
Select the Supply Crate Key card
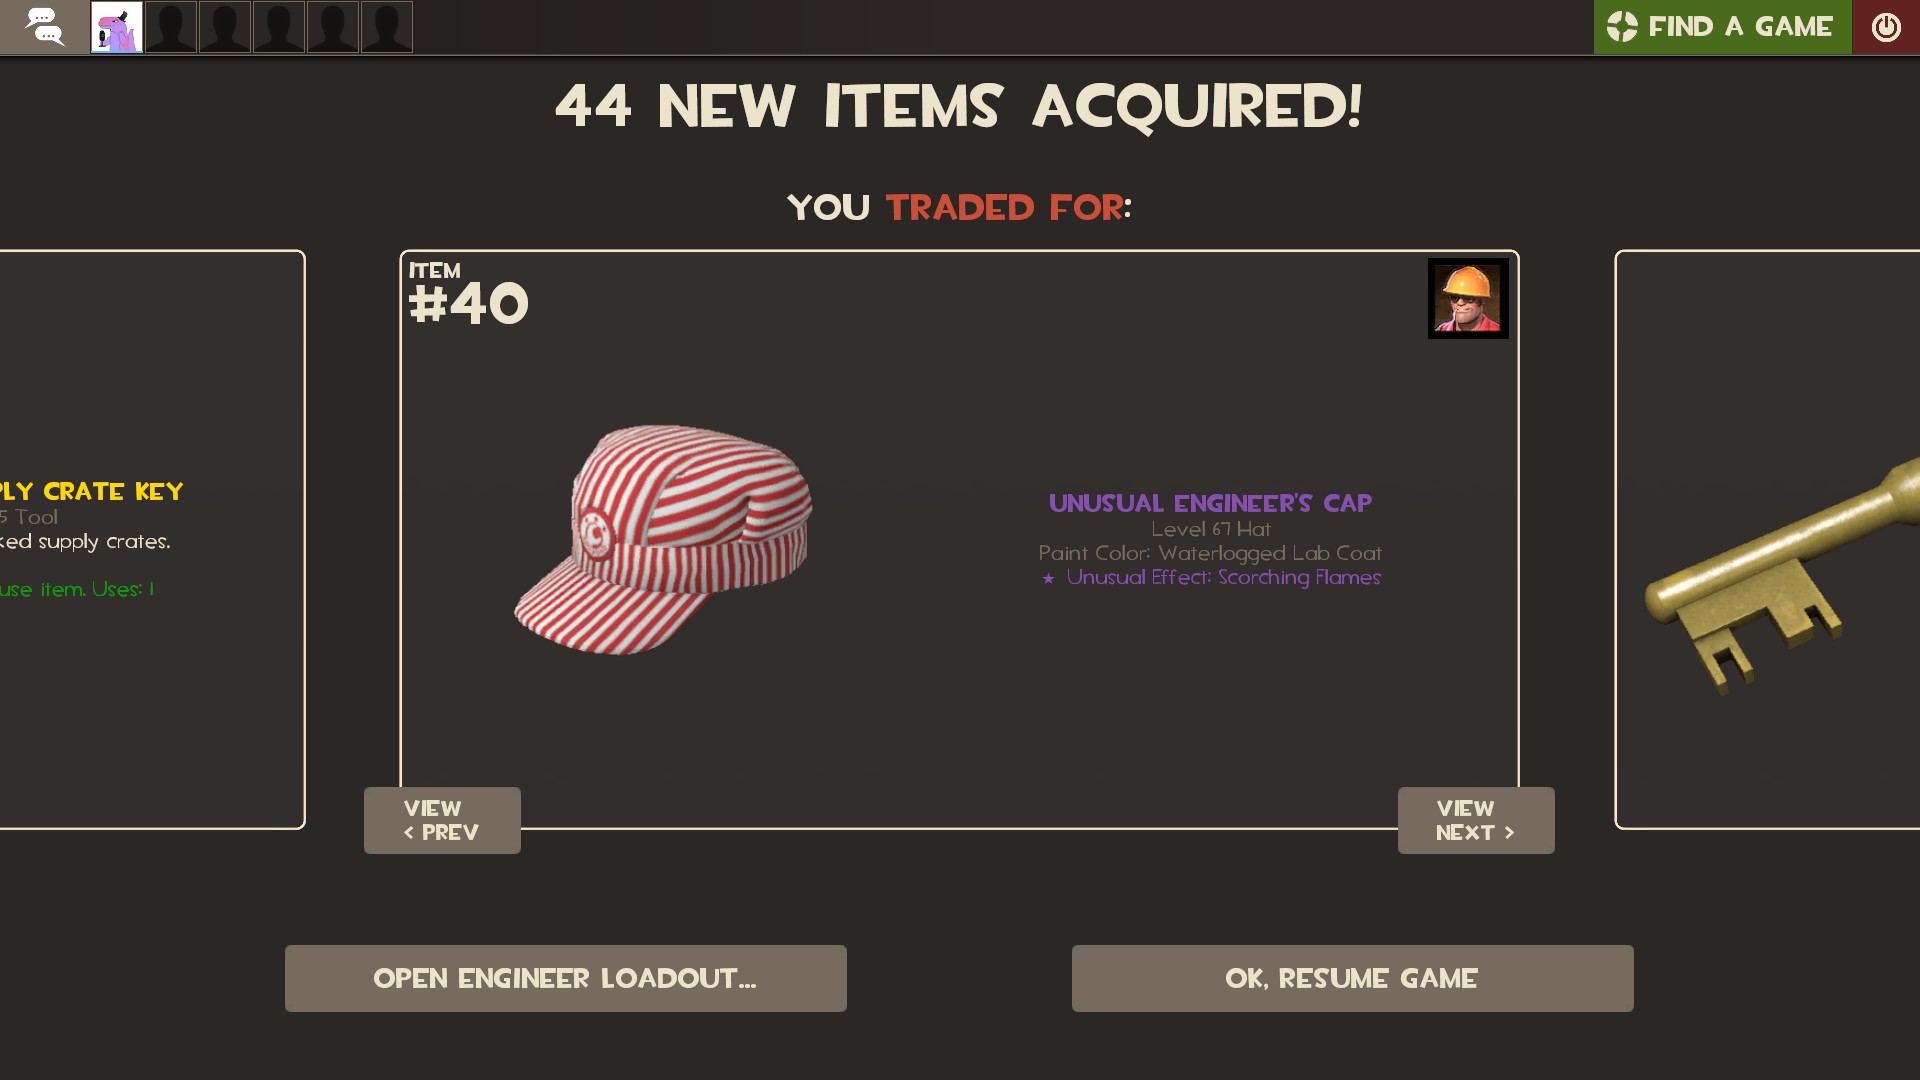pos(152,539)
